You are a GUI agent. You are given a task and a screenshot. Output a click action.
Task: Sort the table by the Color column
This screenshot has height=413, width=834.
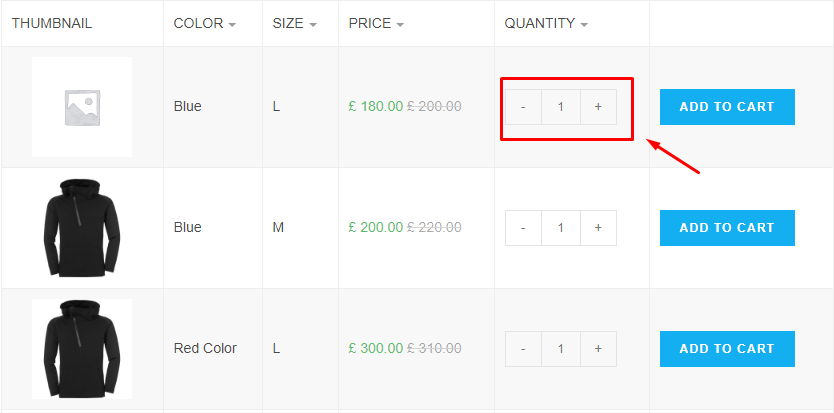pyautogui.click(x=204, y=23)
